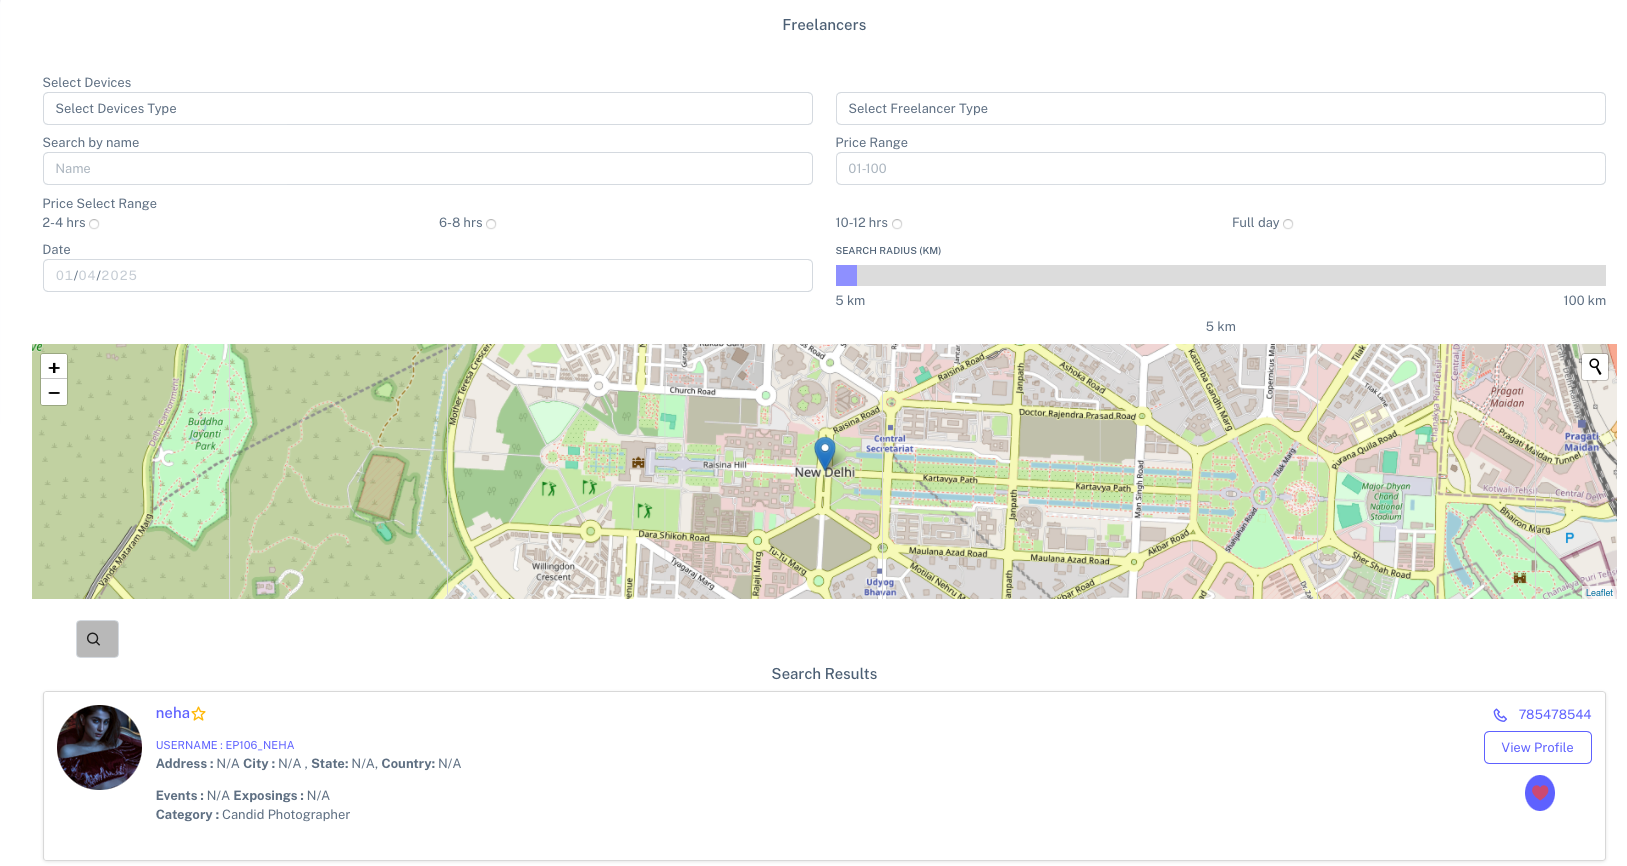Click the star icon next to neha

tap(199, 714)
